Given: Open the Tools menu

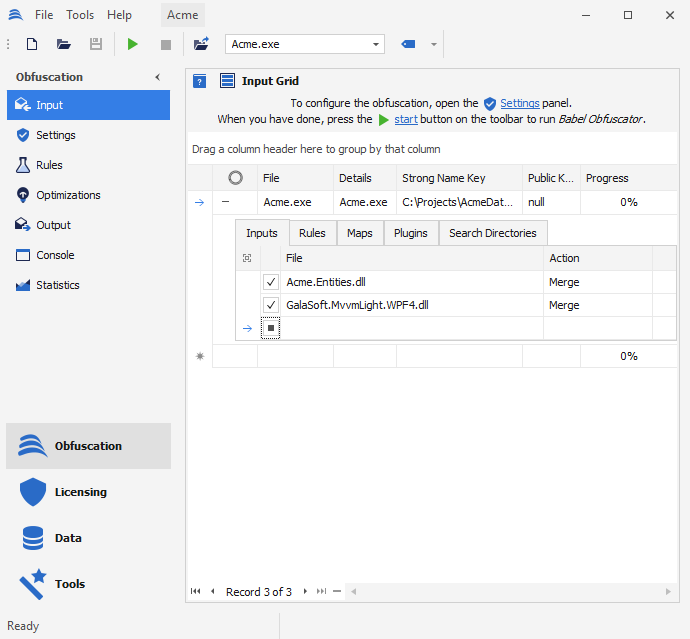Looking at the screenshot, I should (80, 15).
